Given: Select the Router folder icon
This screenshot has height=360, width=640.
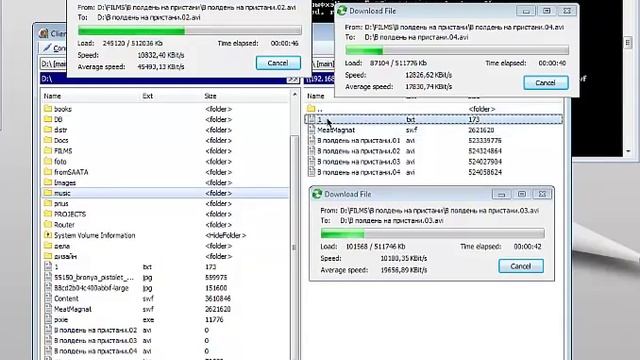Looking at the screenshot, I should [48, 224].
